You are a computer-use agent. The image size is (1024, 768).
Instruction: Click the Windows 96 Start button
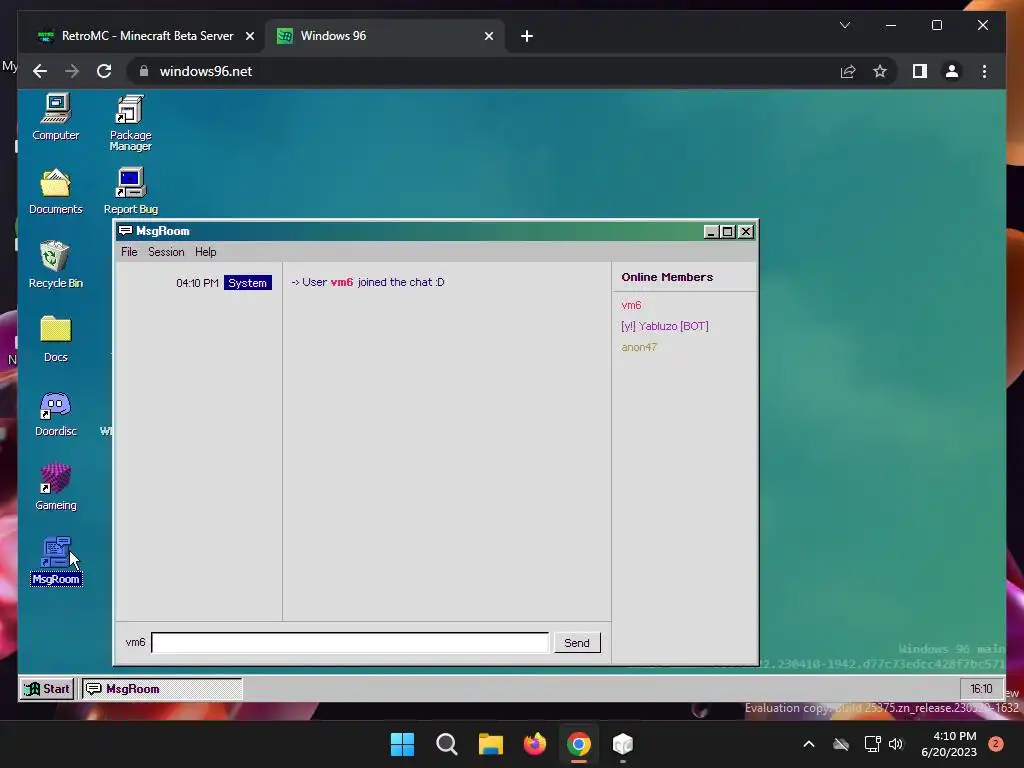47,688
